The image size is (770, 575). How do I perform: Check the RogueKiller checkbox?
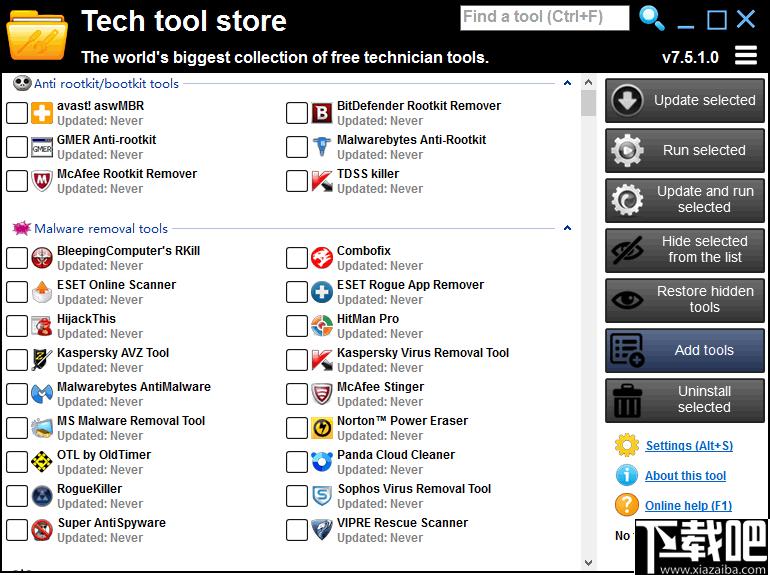(17, 496)
